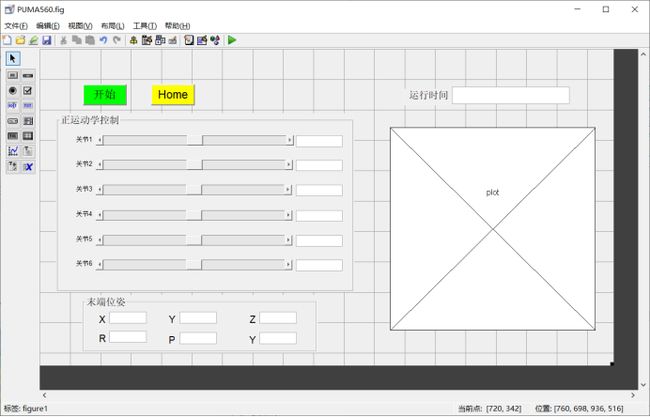Open the code Editor icon
This screenshot has height=417, width=650.
click(x=189, y=40)
